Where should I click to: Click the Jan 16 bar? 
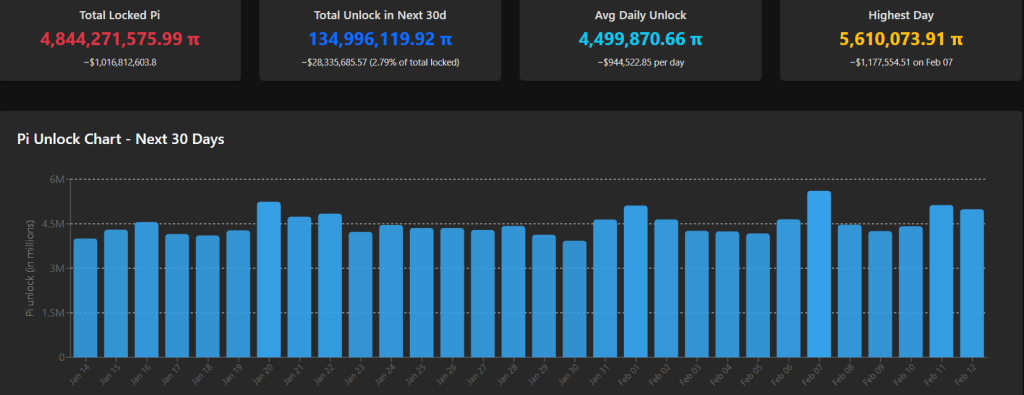[x=146, y=290]
